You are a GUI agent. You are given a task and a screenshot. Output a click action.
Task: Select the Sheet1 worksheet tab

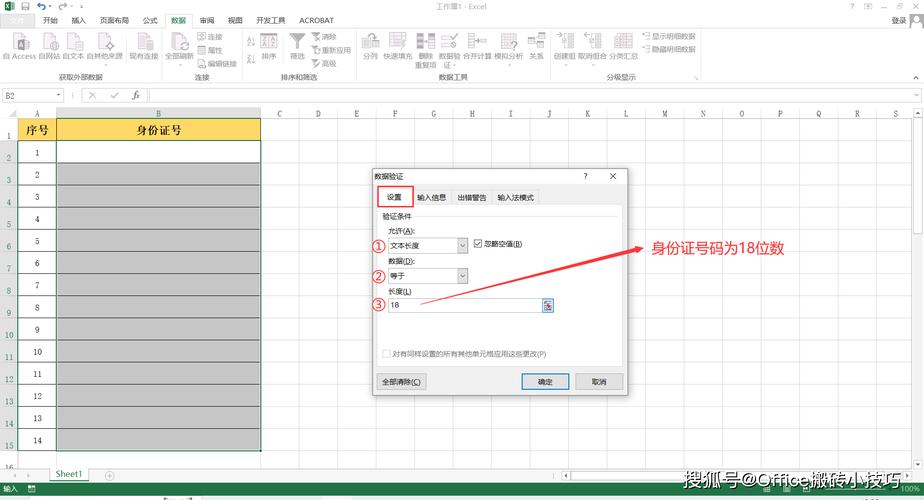[x=69, y=474]
